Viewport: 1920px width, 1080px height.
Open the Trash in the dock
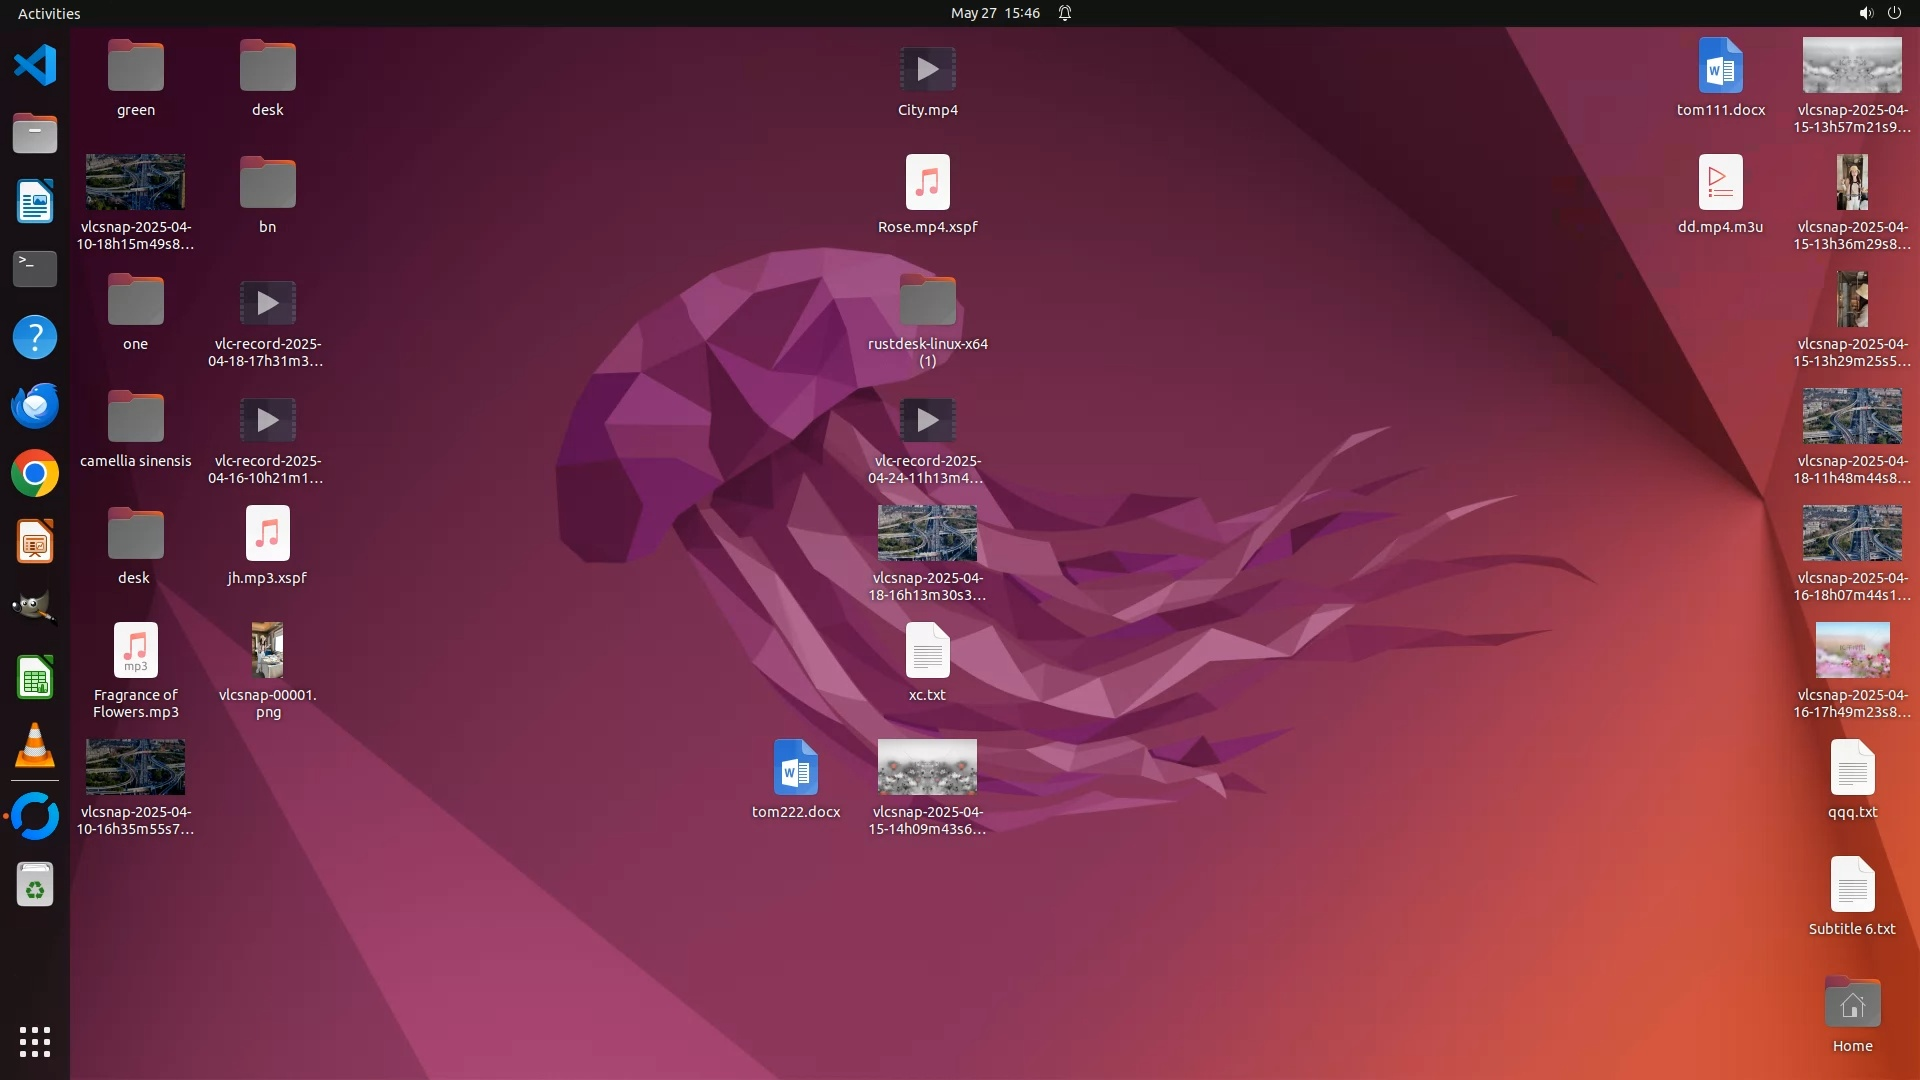[x=35, y=885]
